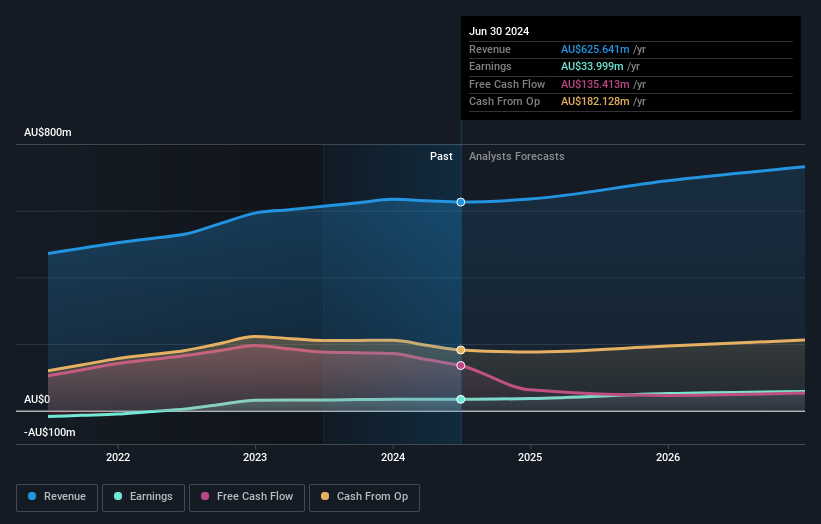Click the pink Free Cash Flow legend dot
The width and height of the screenshot is (821, 524).
205,496
